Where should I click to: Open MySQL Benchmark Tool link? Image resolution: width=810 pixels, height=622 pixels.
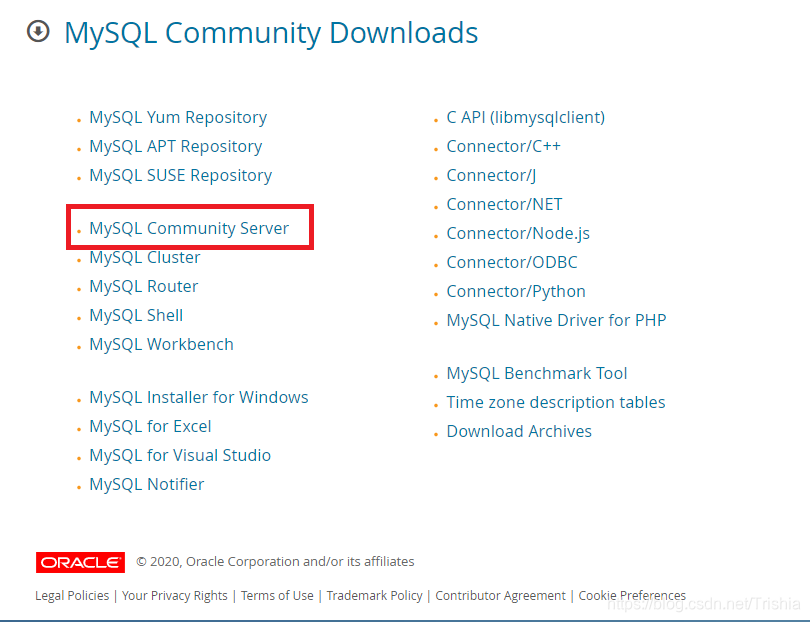tap(537, 373)
